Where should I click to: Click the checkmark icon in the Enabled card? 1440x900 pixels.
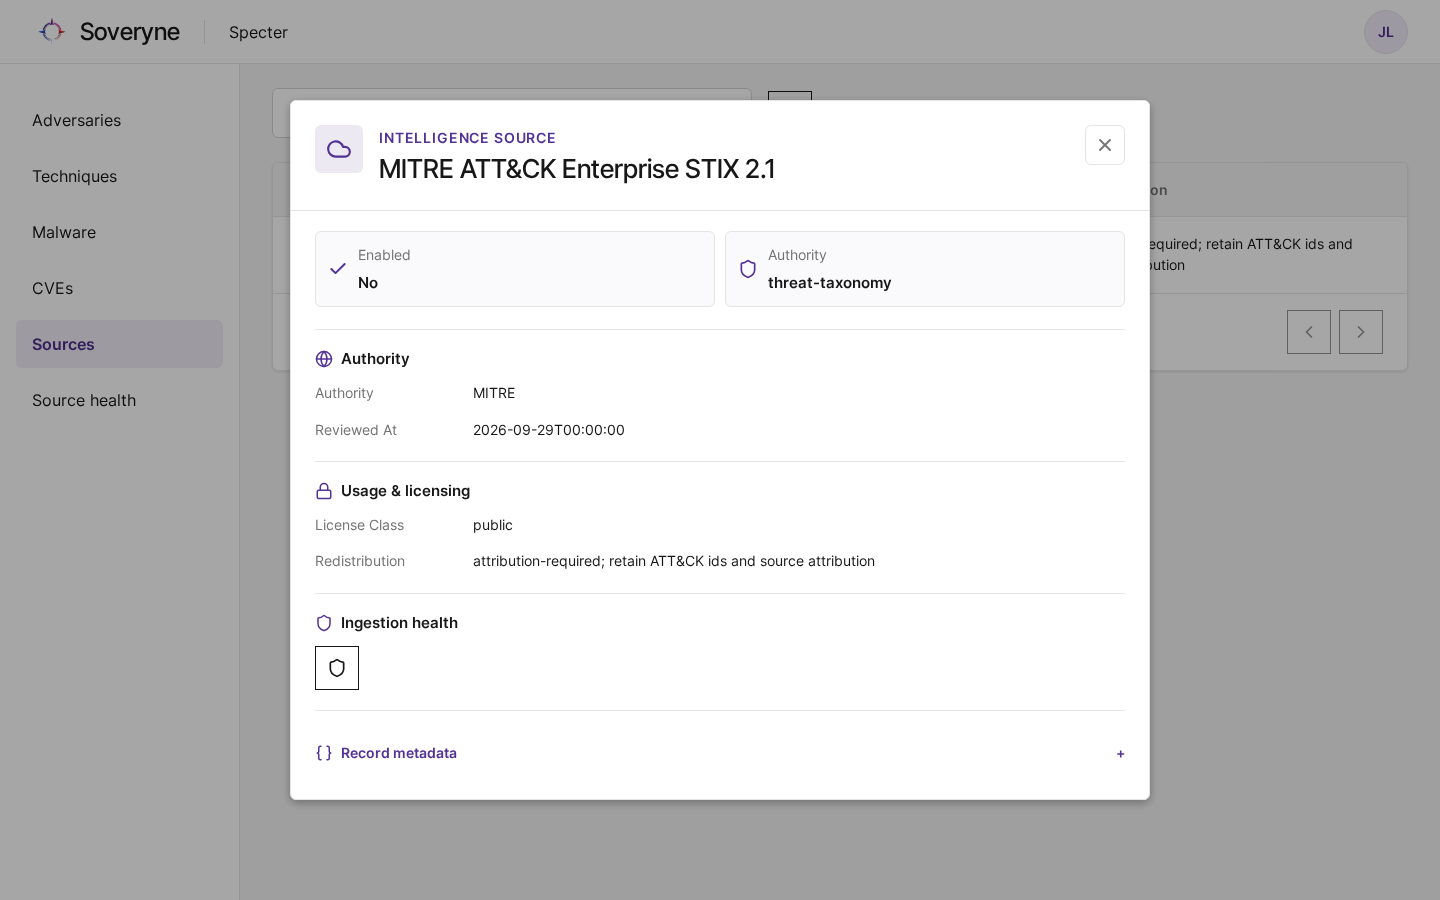[x=338, y=269]
